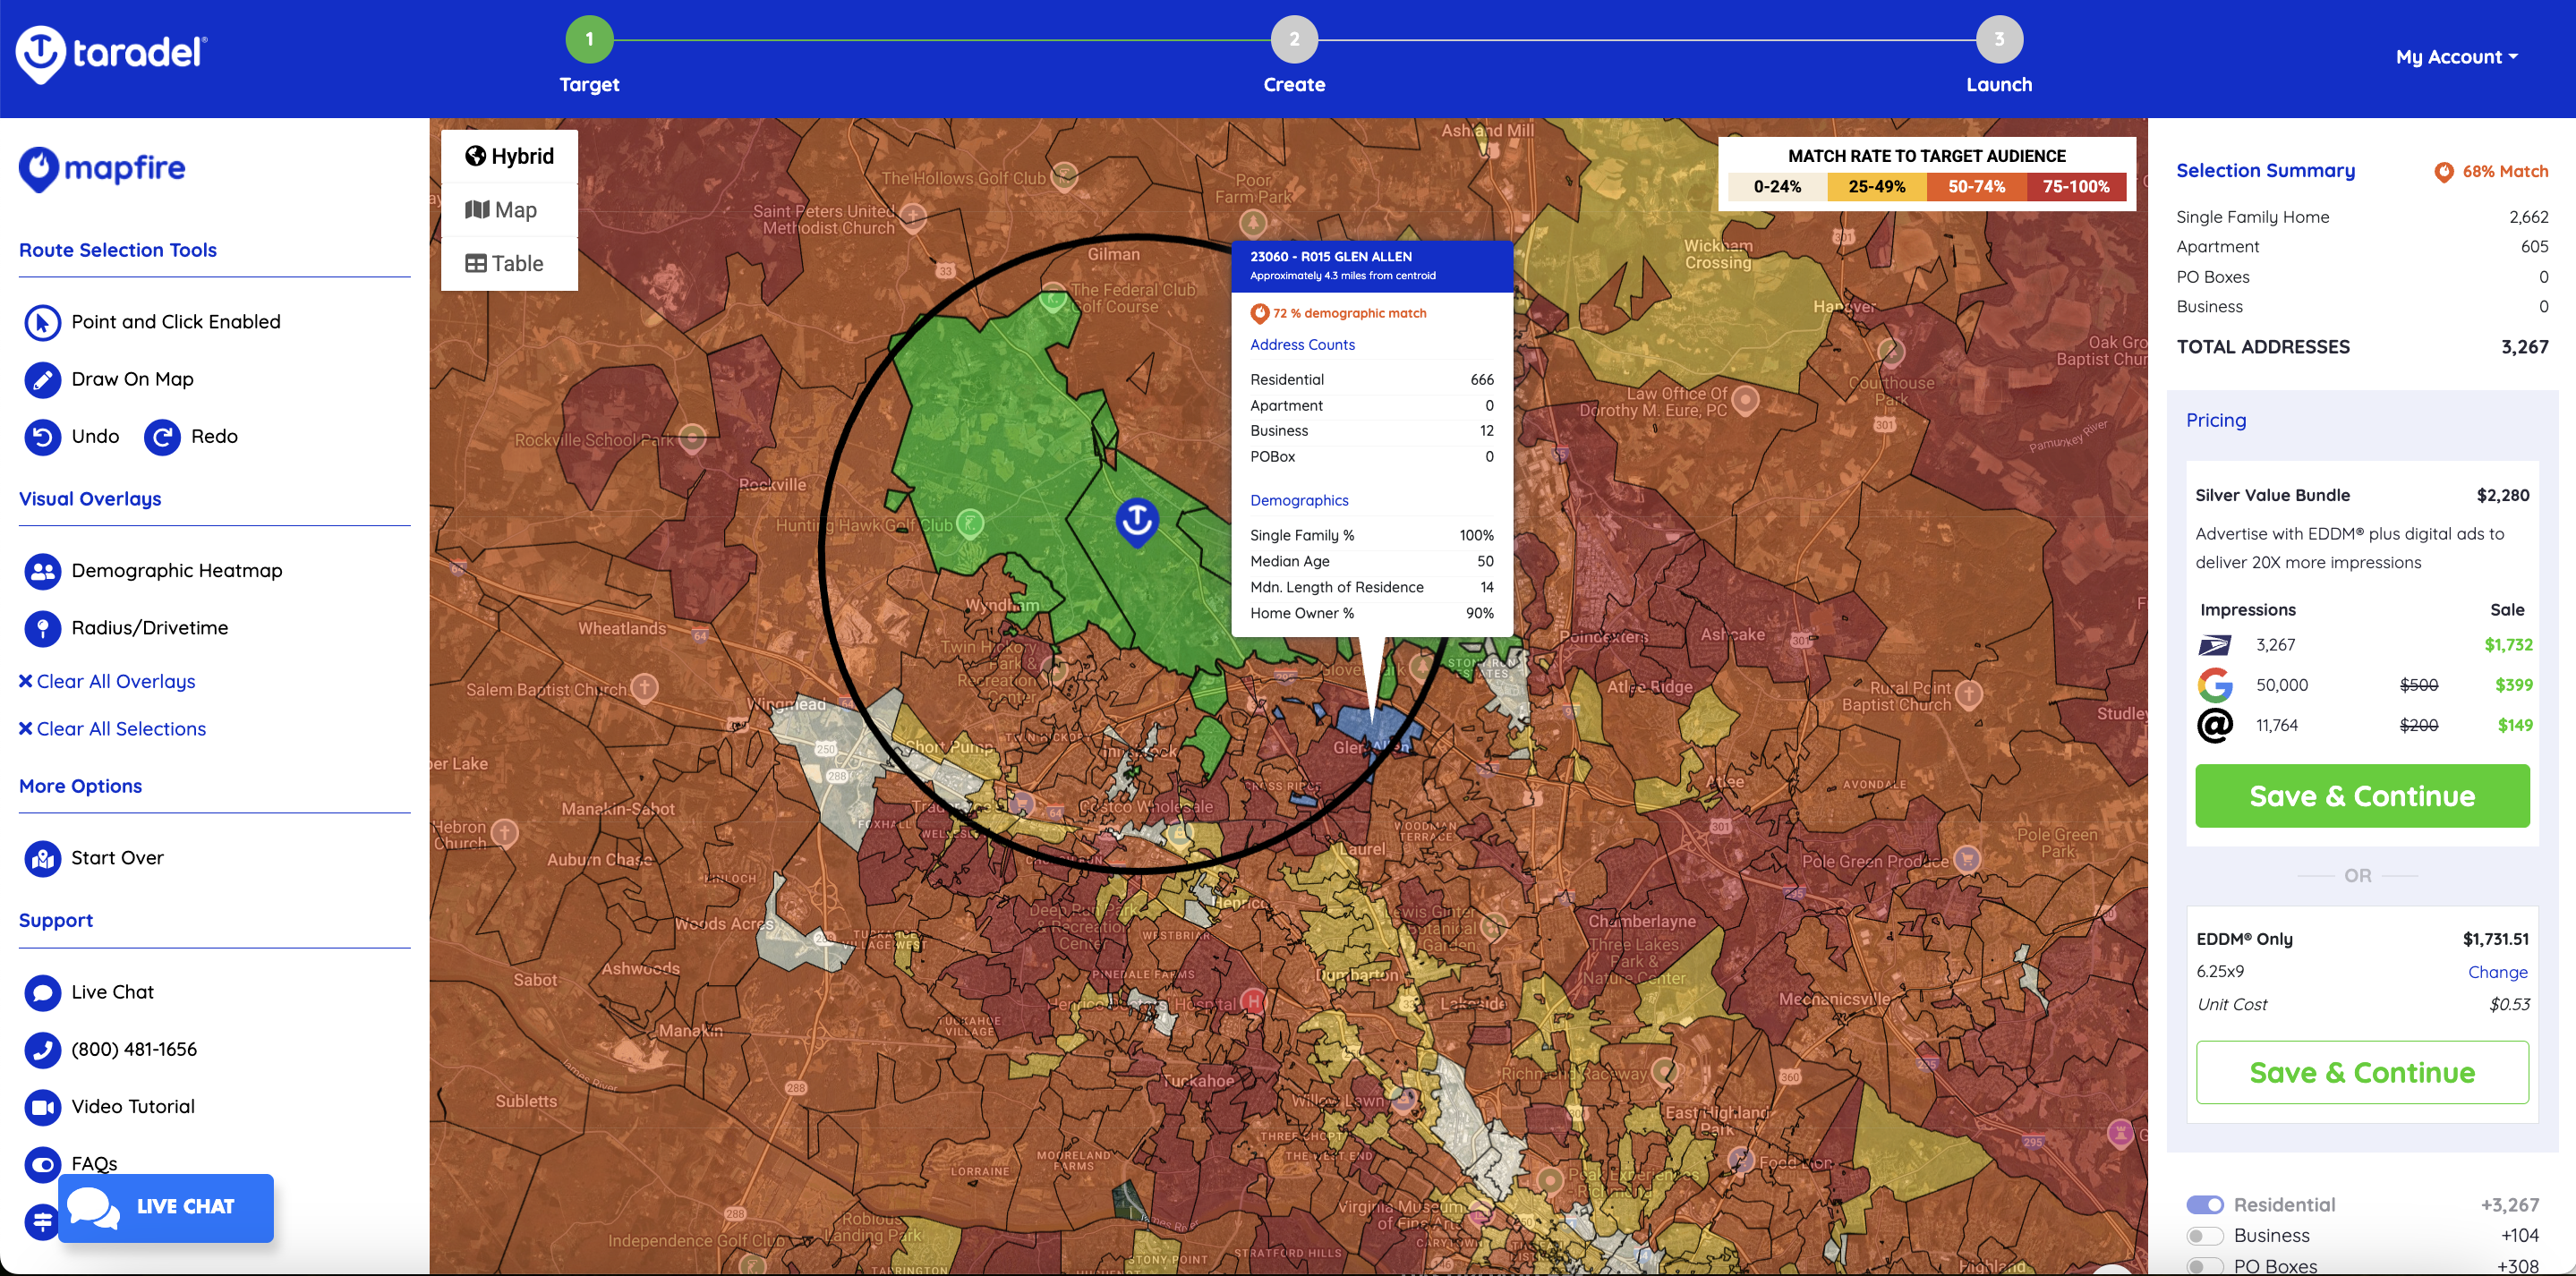Click the green Save & Continue button

(2361, 796)
